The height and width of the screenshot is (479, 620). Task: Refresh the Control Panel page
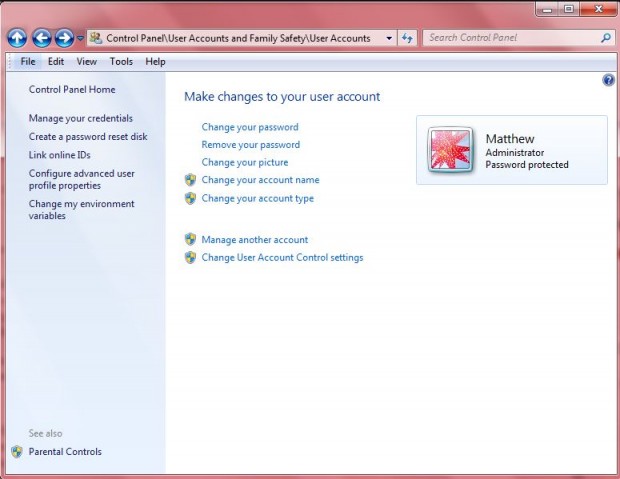pos(407,38)
